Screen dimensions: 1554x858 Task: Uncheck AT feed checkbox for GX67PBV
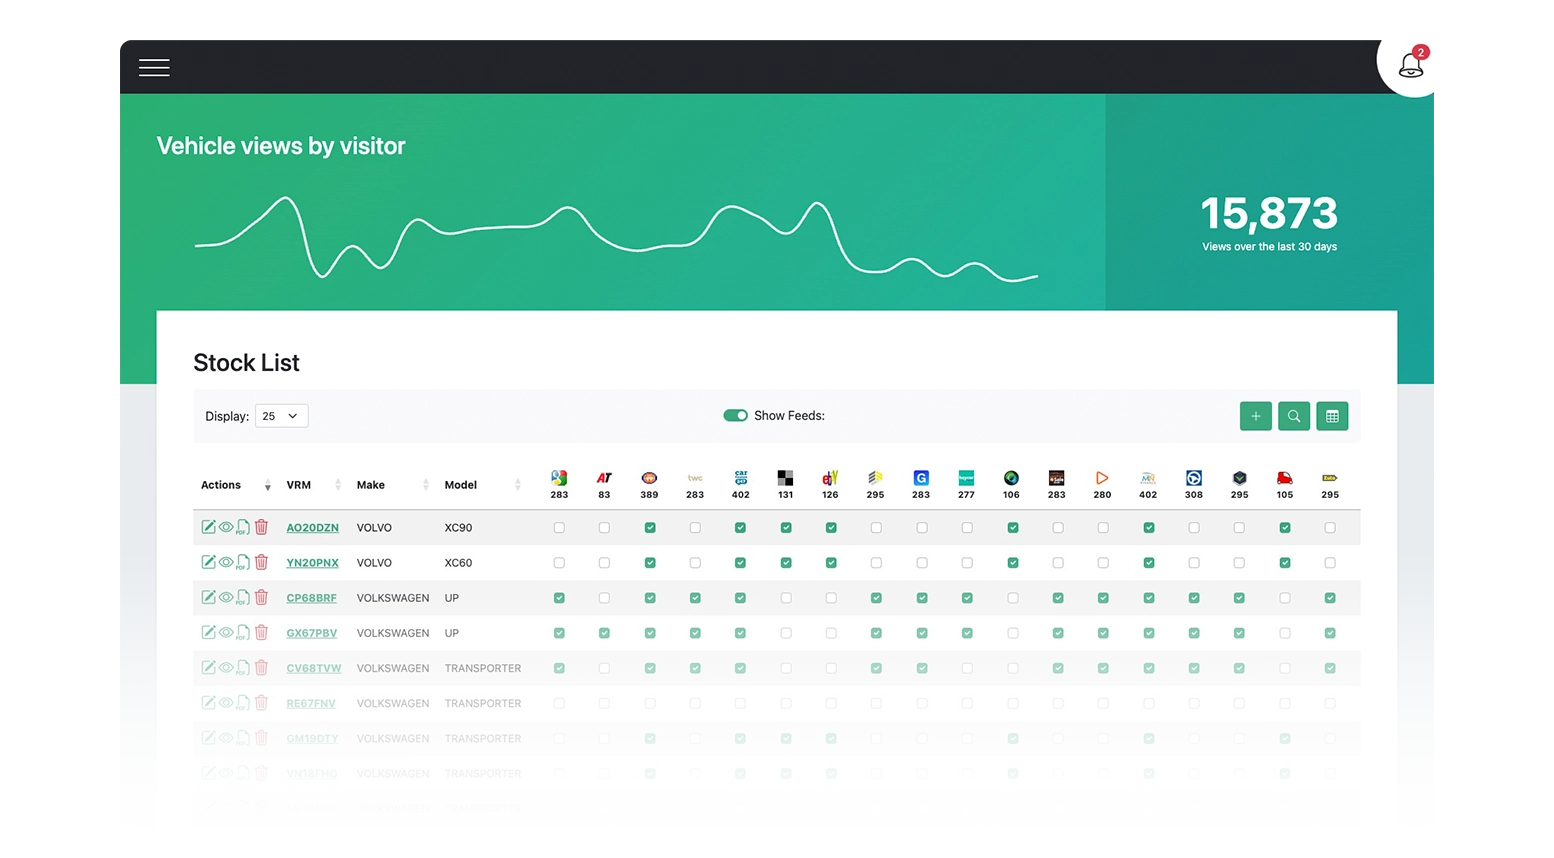coord(604,633)
